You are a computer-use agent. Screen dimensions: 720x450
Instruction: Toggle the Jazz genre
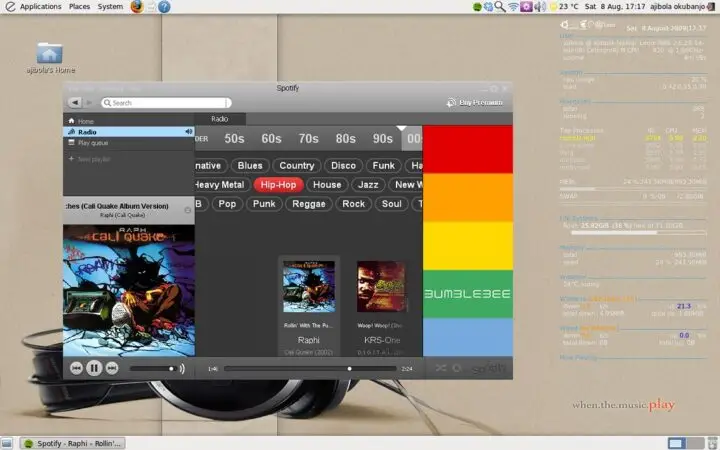pyautogui.click(x=368, y=185)
